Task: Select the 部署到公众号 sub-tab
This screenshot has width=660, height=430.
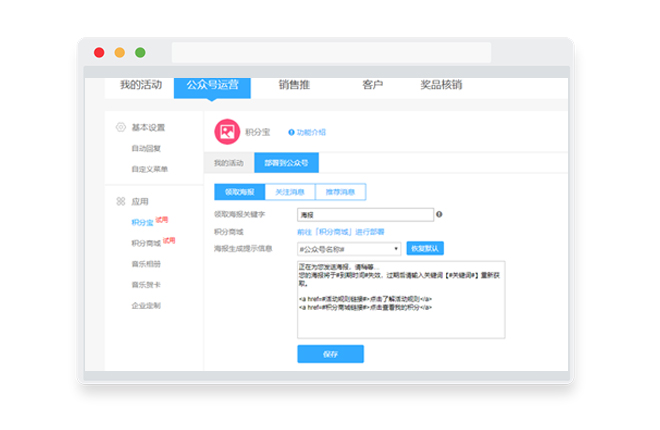Action: click(286, 163)
